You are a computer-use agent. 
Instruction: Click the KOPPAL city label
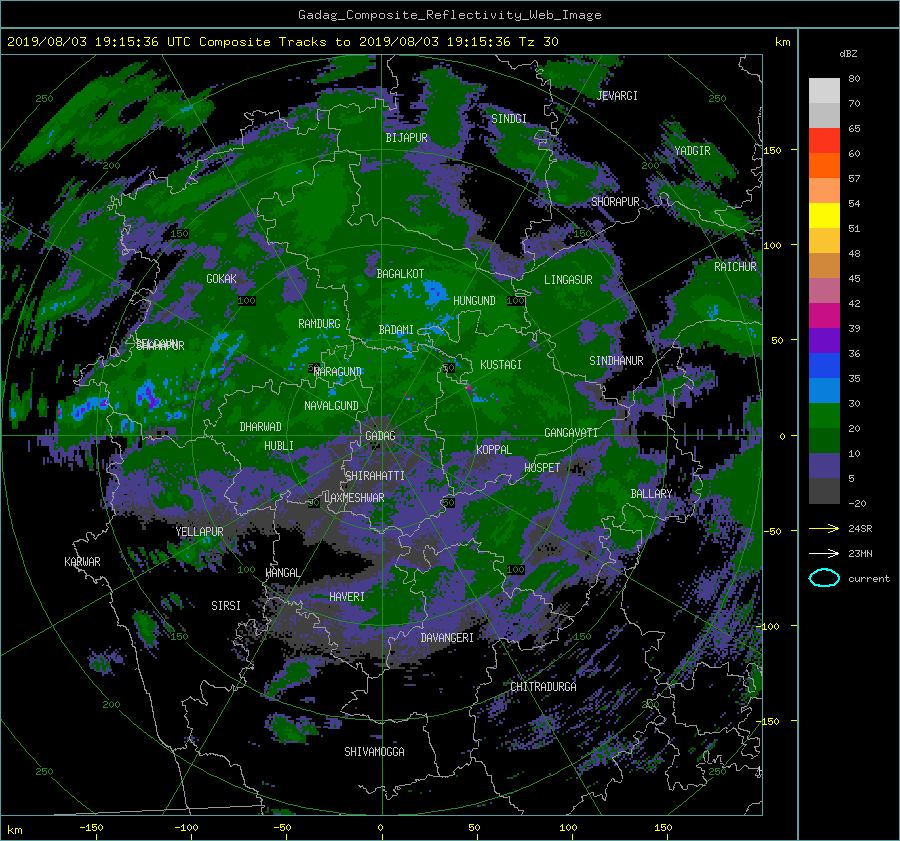coord(494,450)
